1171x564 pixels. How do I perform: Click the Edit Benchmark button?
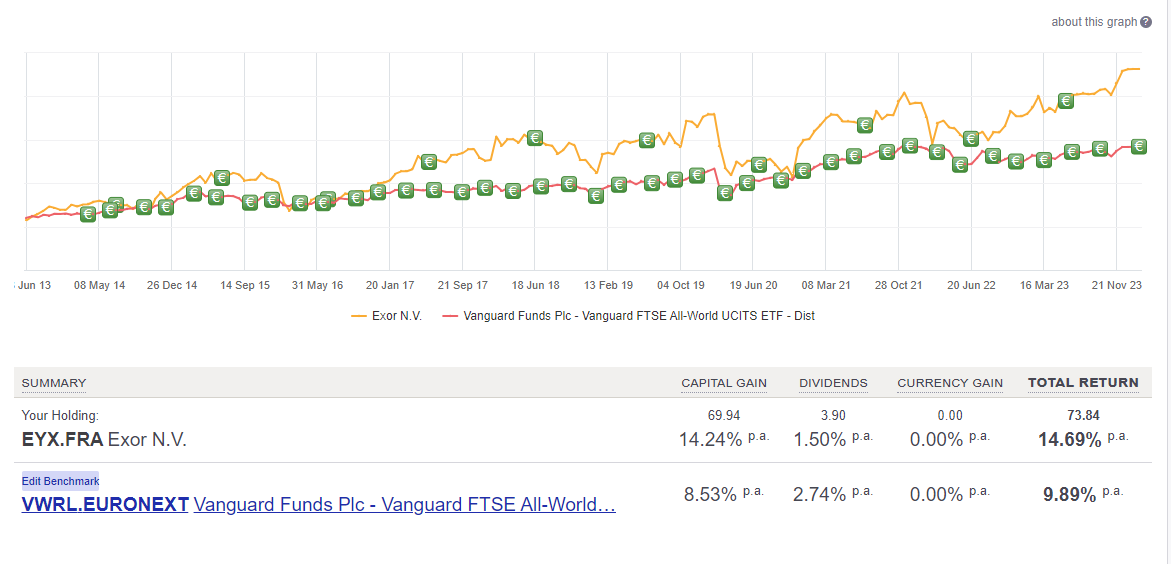pos(60,481)
